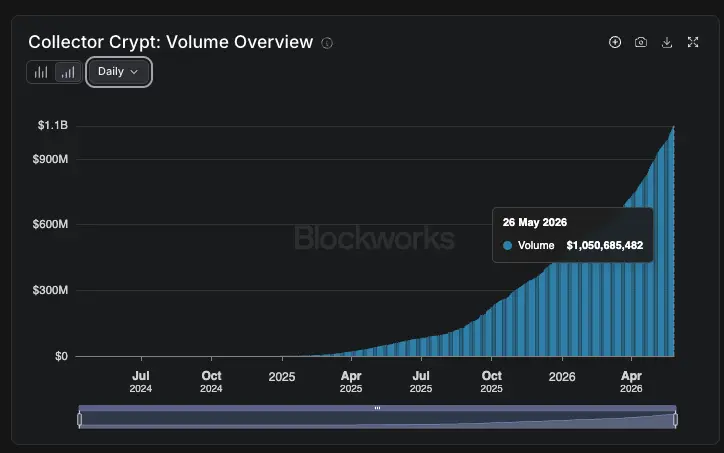Viewport: 724px width, 453px height.
Task: Click the Jul 2024 x-axis label
Action: pyautogui.click(x=141, y=381)
